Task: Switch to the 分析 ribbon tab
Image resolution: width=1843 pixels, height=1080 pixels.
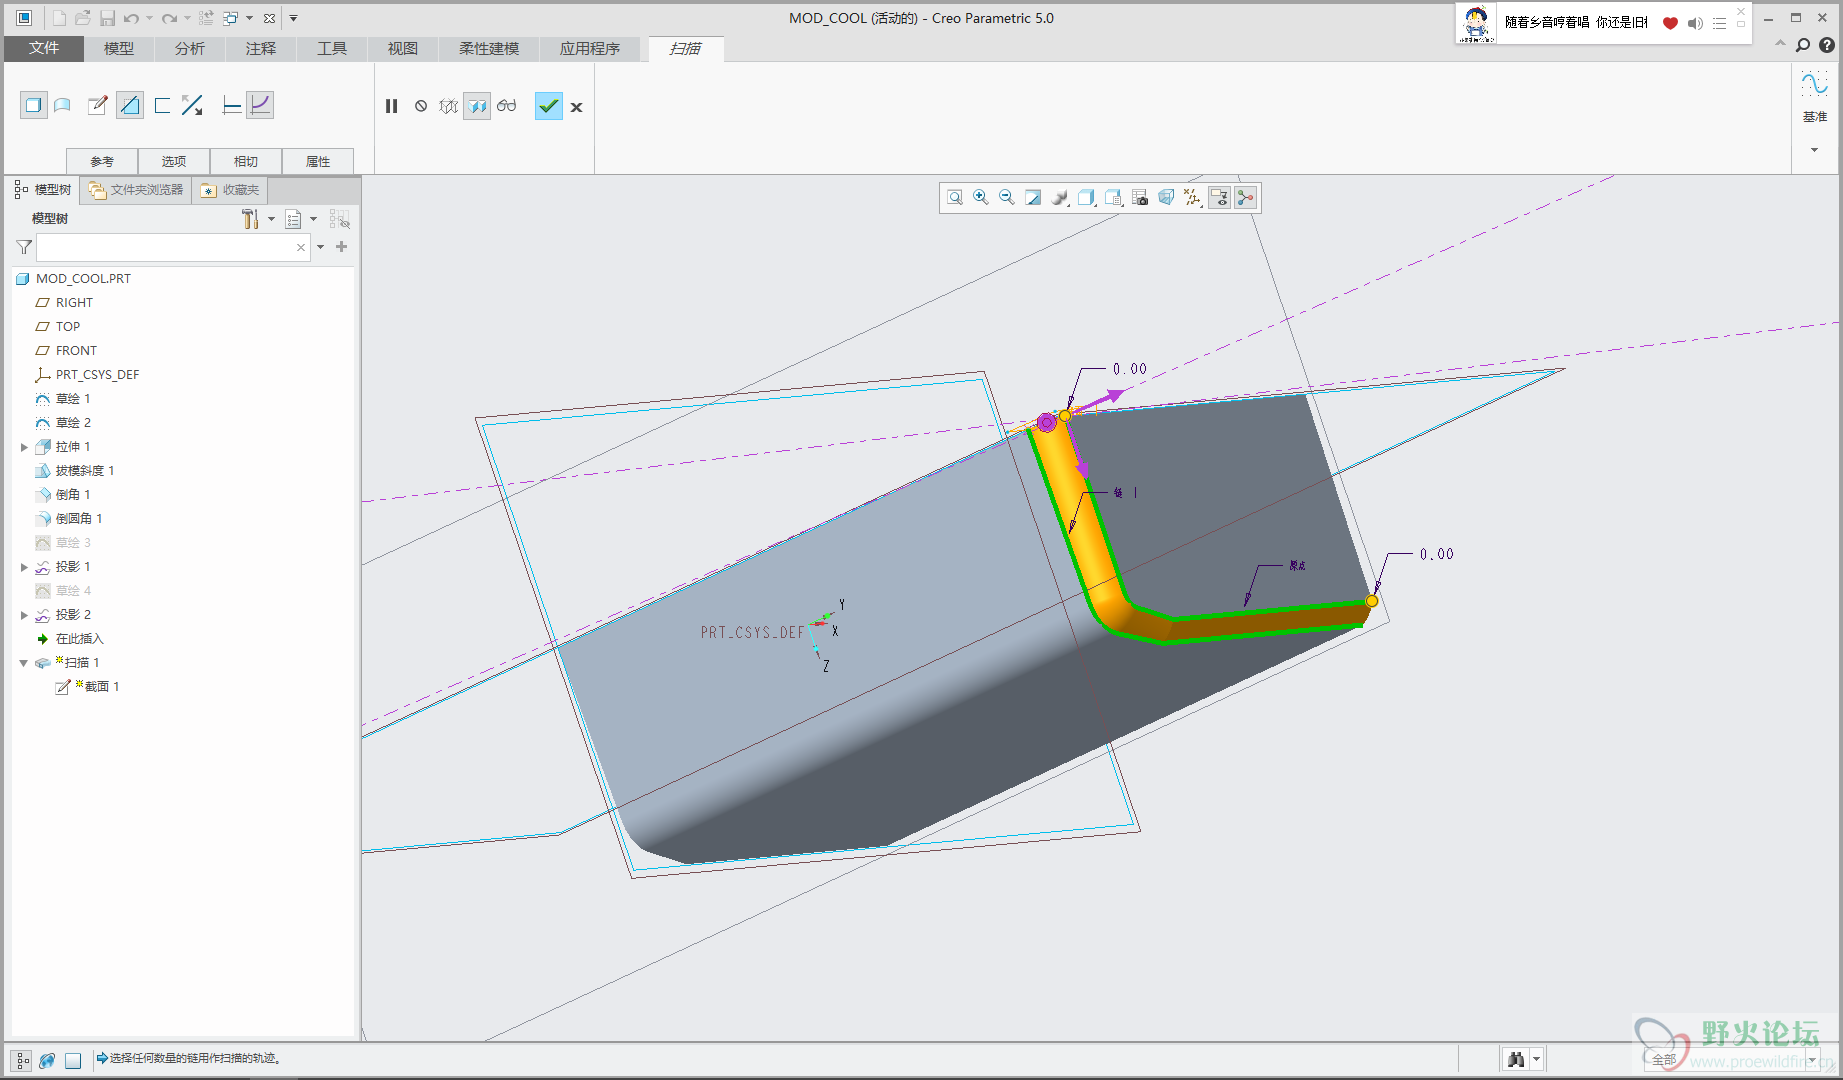Action: coord(190,48)
